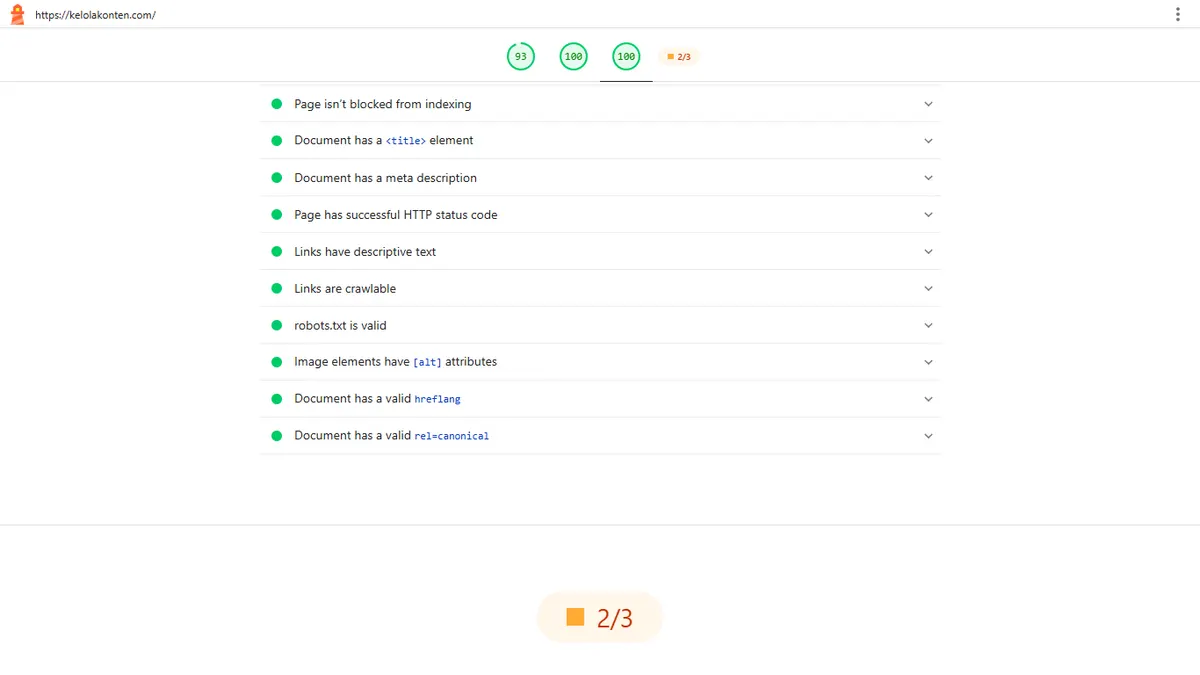Click green pass dot beside HTTP status
Screen dimensions: 1200x675
tap(277, 215)
